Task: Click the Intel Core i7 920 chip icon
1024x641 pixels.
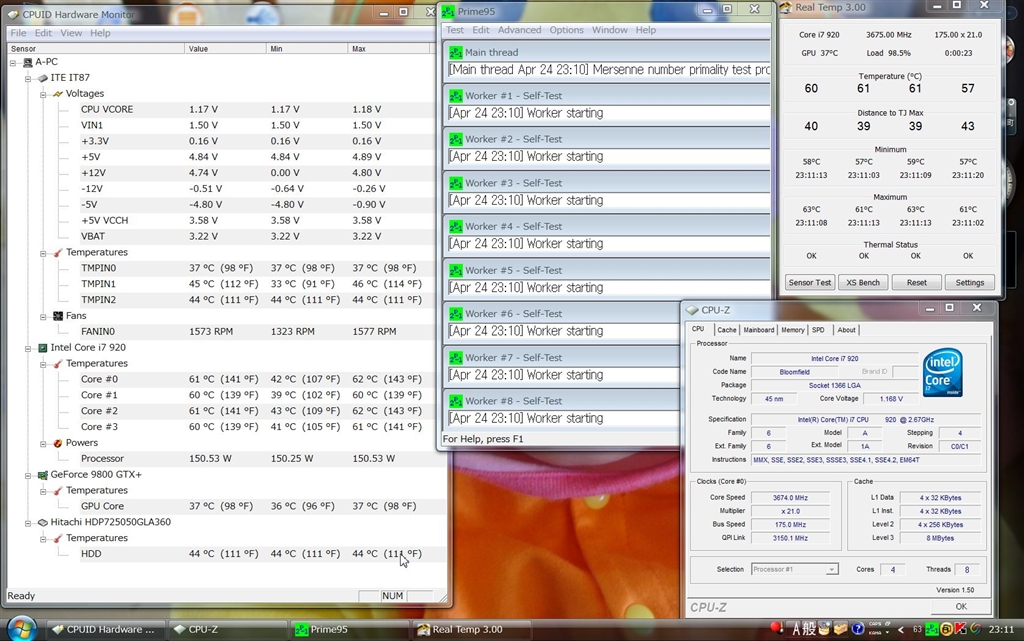Action: pyautogui.click(x=42, y=348)
